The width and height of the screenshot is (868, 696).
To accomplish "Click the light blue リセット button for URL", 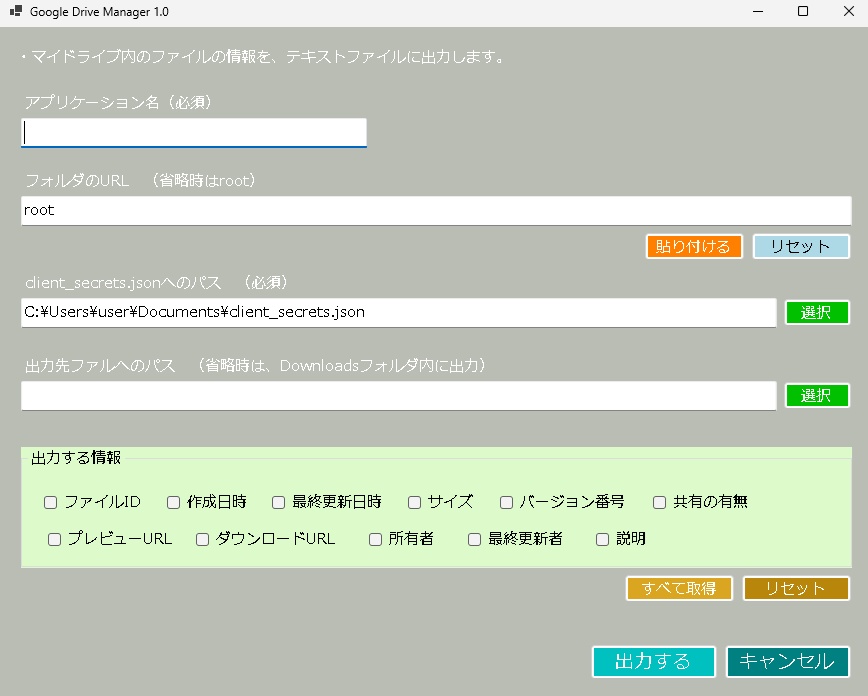I will 801,246.
